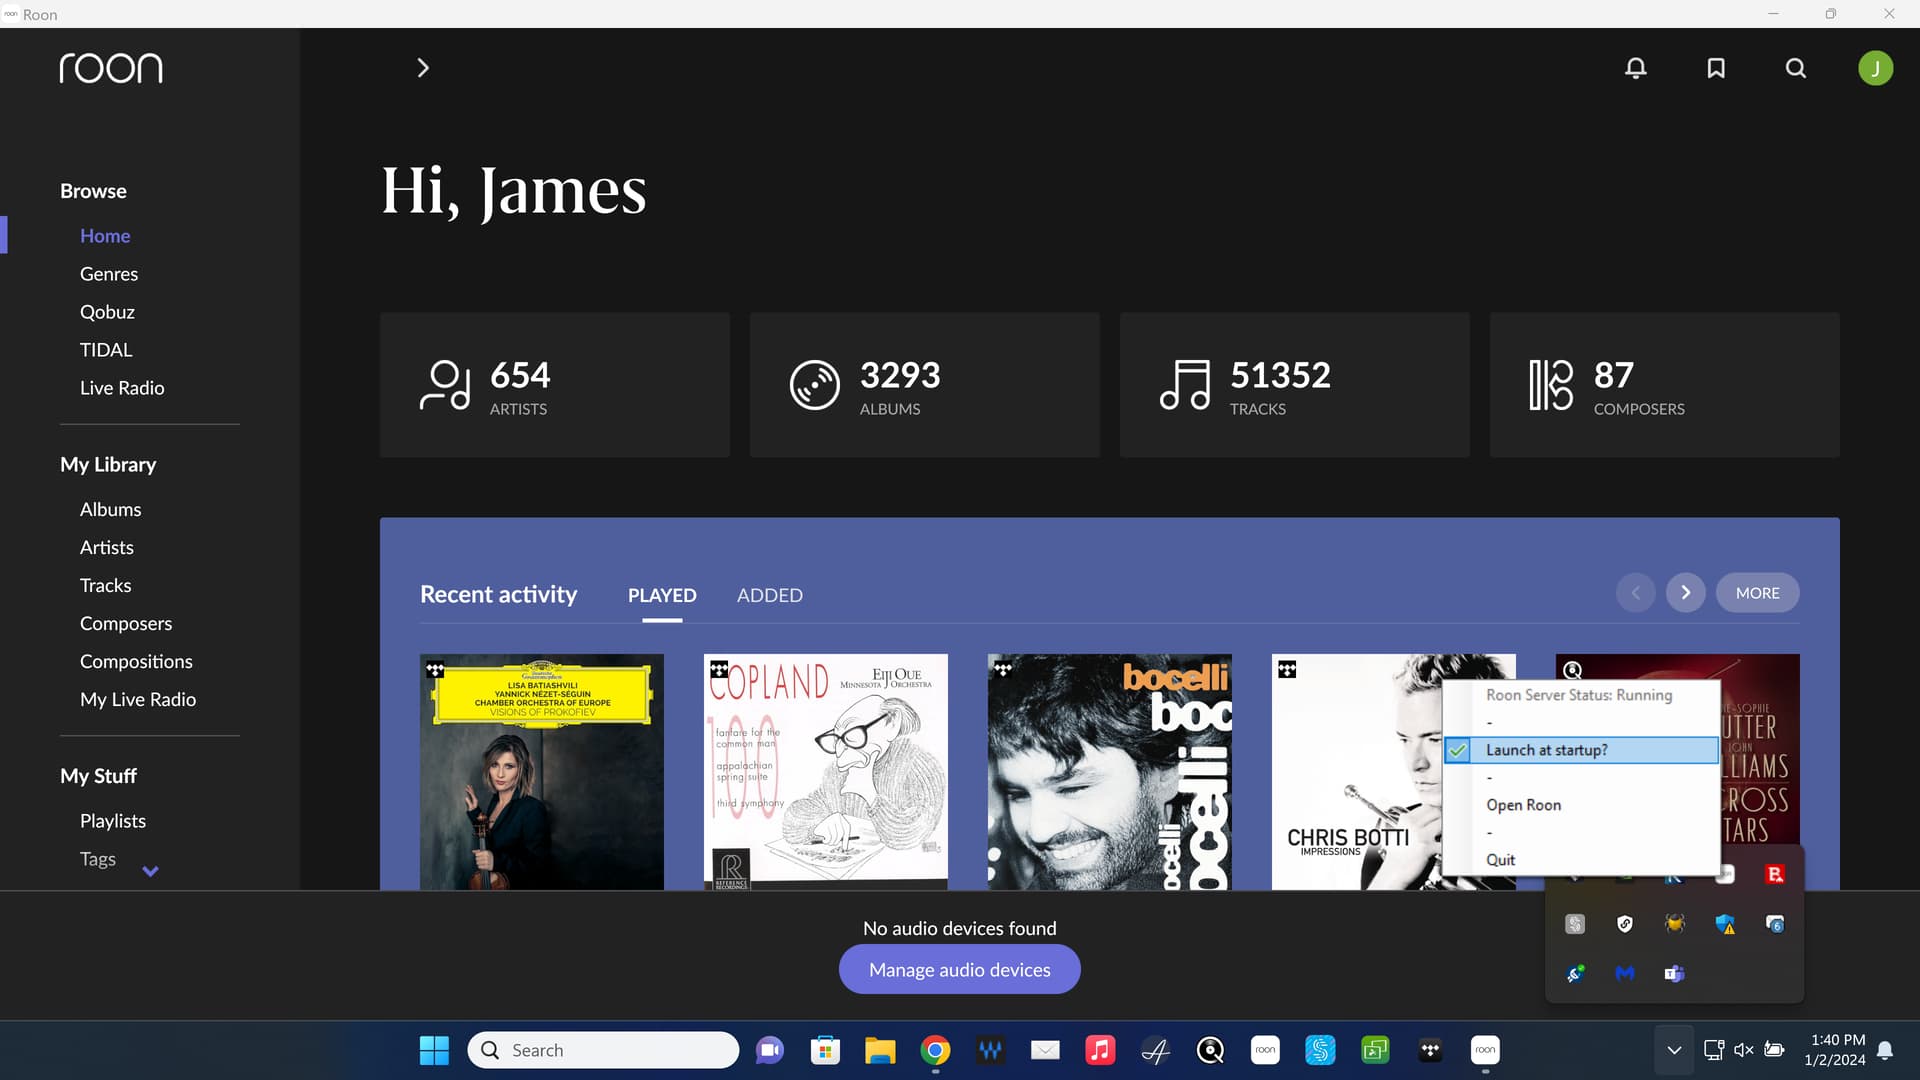
Task: Open Bocelli album cover
Action: pos(1110,772)
